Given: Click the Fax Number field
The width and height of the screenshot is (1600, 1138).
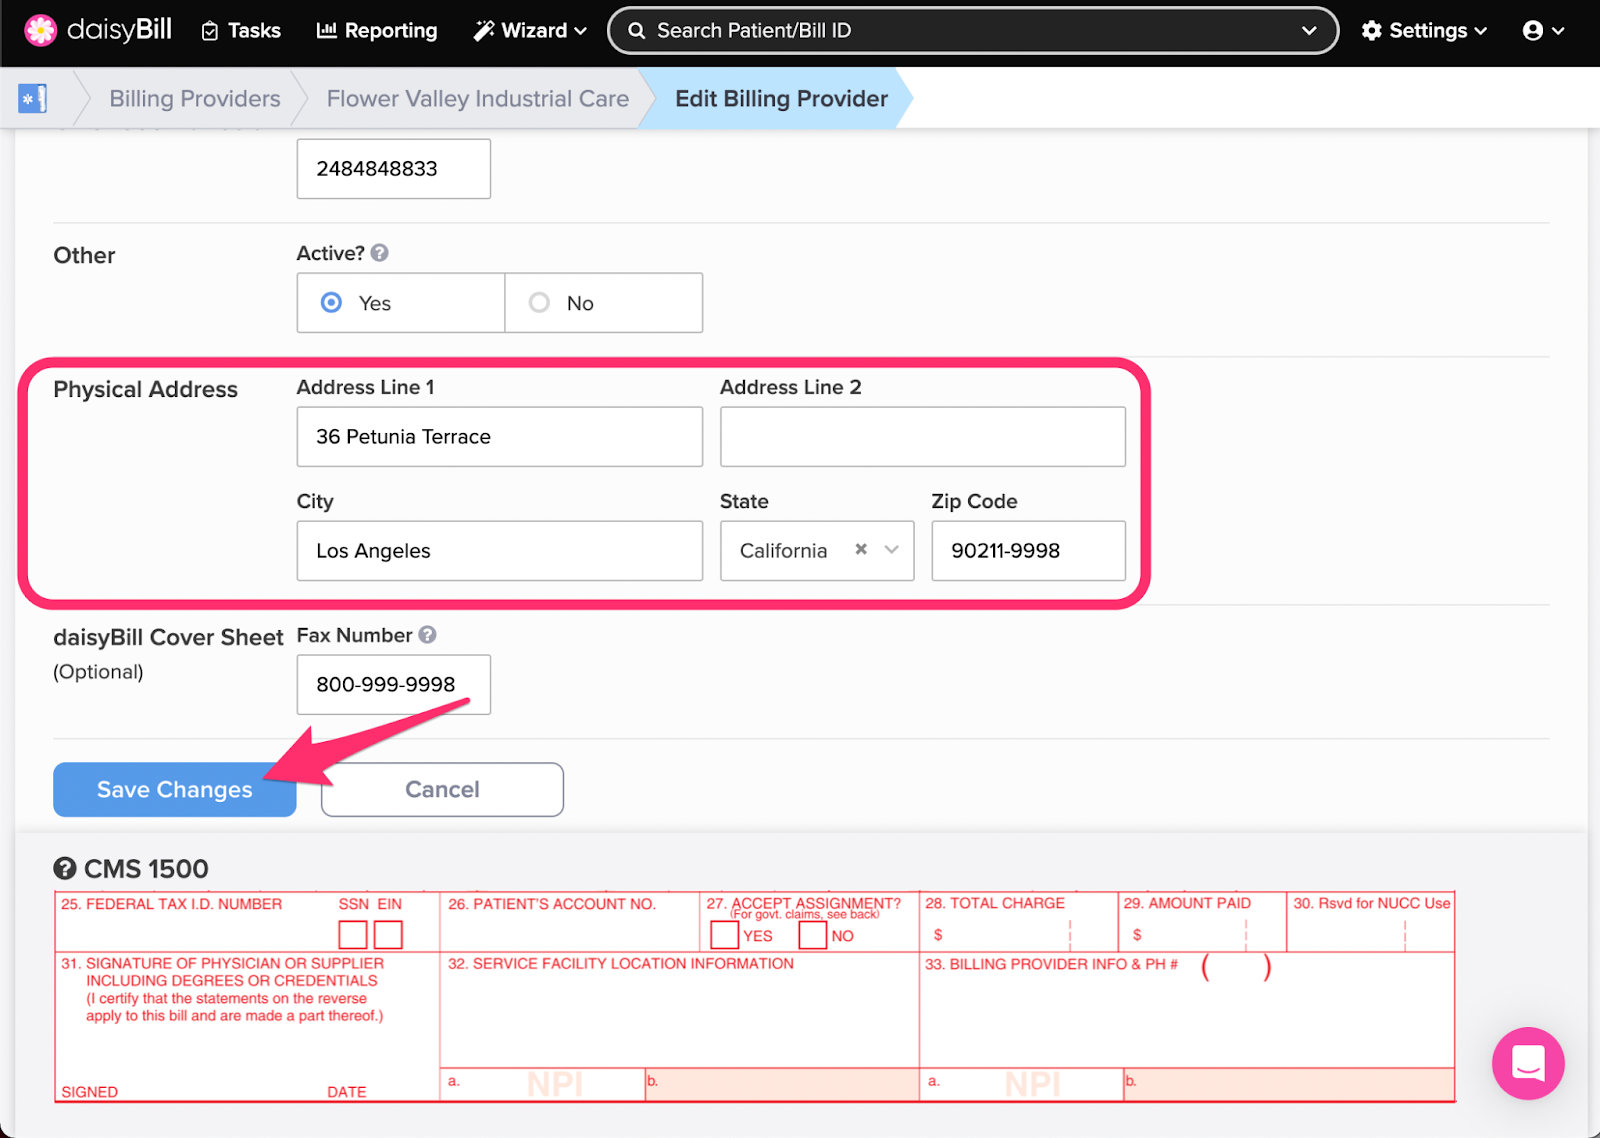Looking at the screenshot, I should tap(394, 685).
